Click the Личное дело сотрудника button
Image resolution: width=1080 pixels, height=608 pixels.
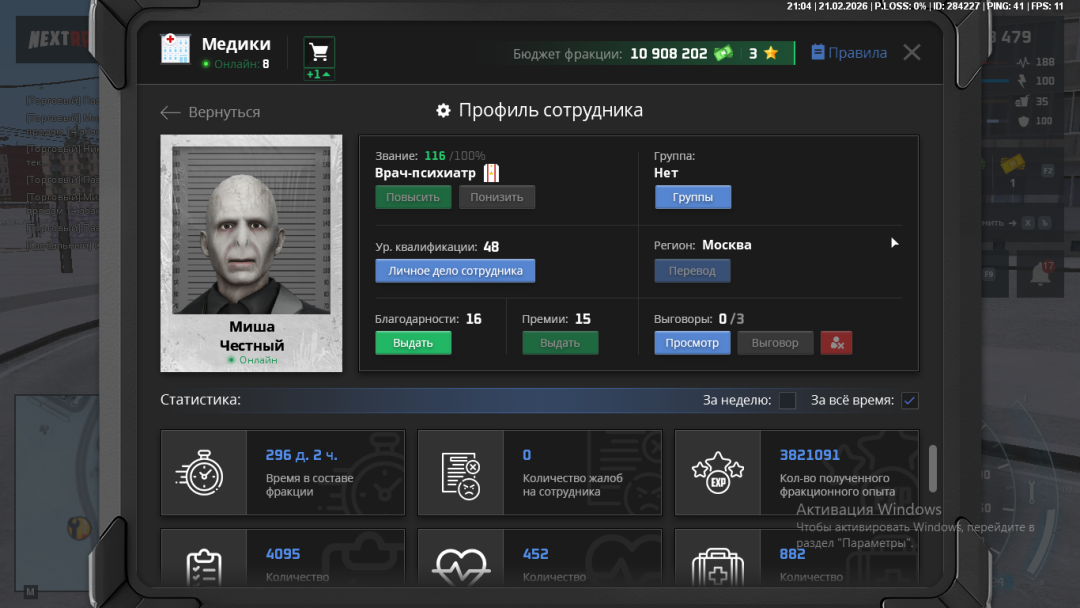coord(455,270)
